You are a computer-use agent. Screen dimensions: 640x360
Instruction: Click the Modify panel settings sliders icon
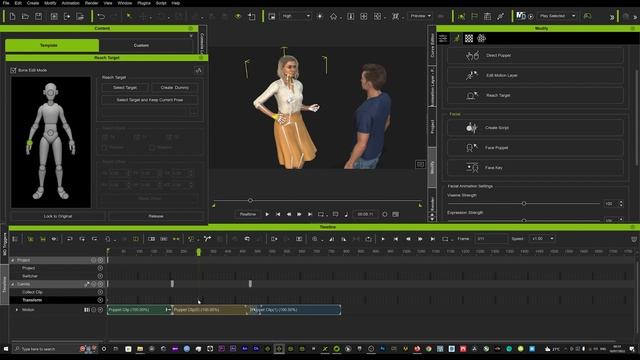(x=443, y=38)
